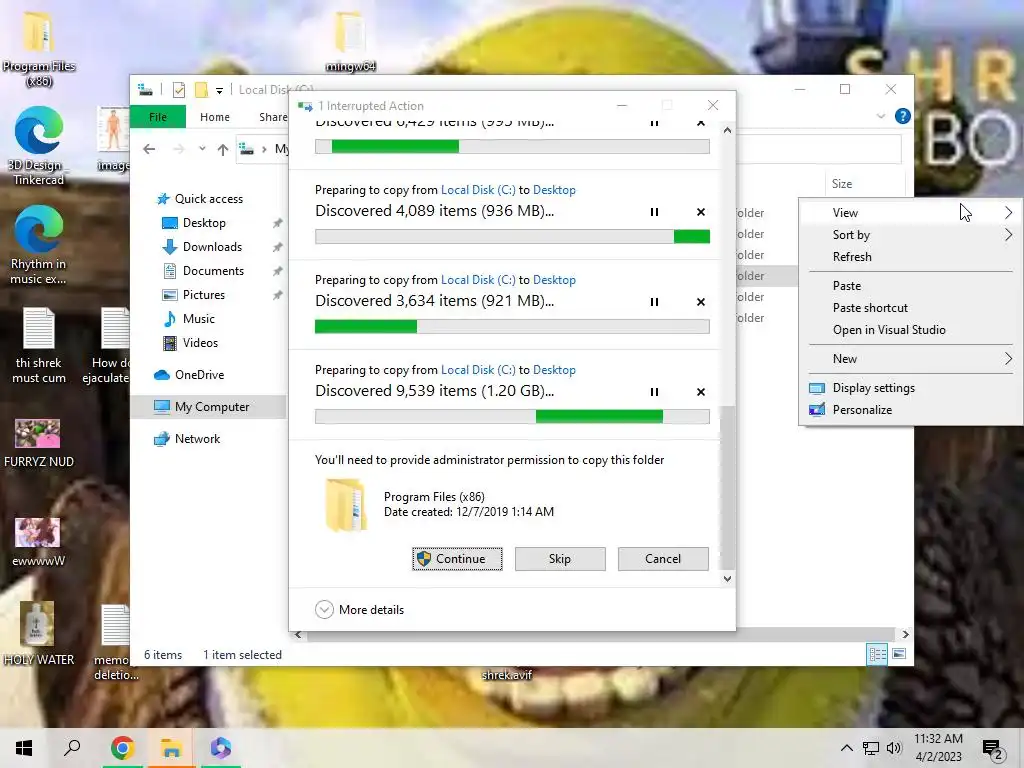Switch to details view icon in status bar
Image resolution: width=1024 pixels, height=768 pixels.
coord(877,654)
